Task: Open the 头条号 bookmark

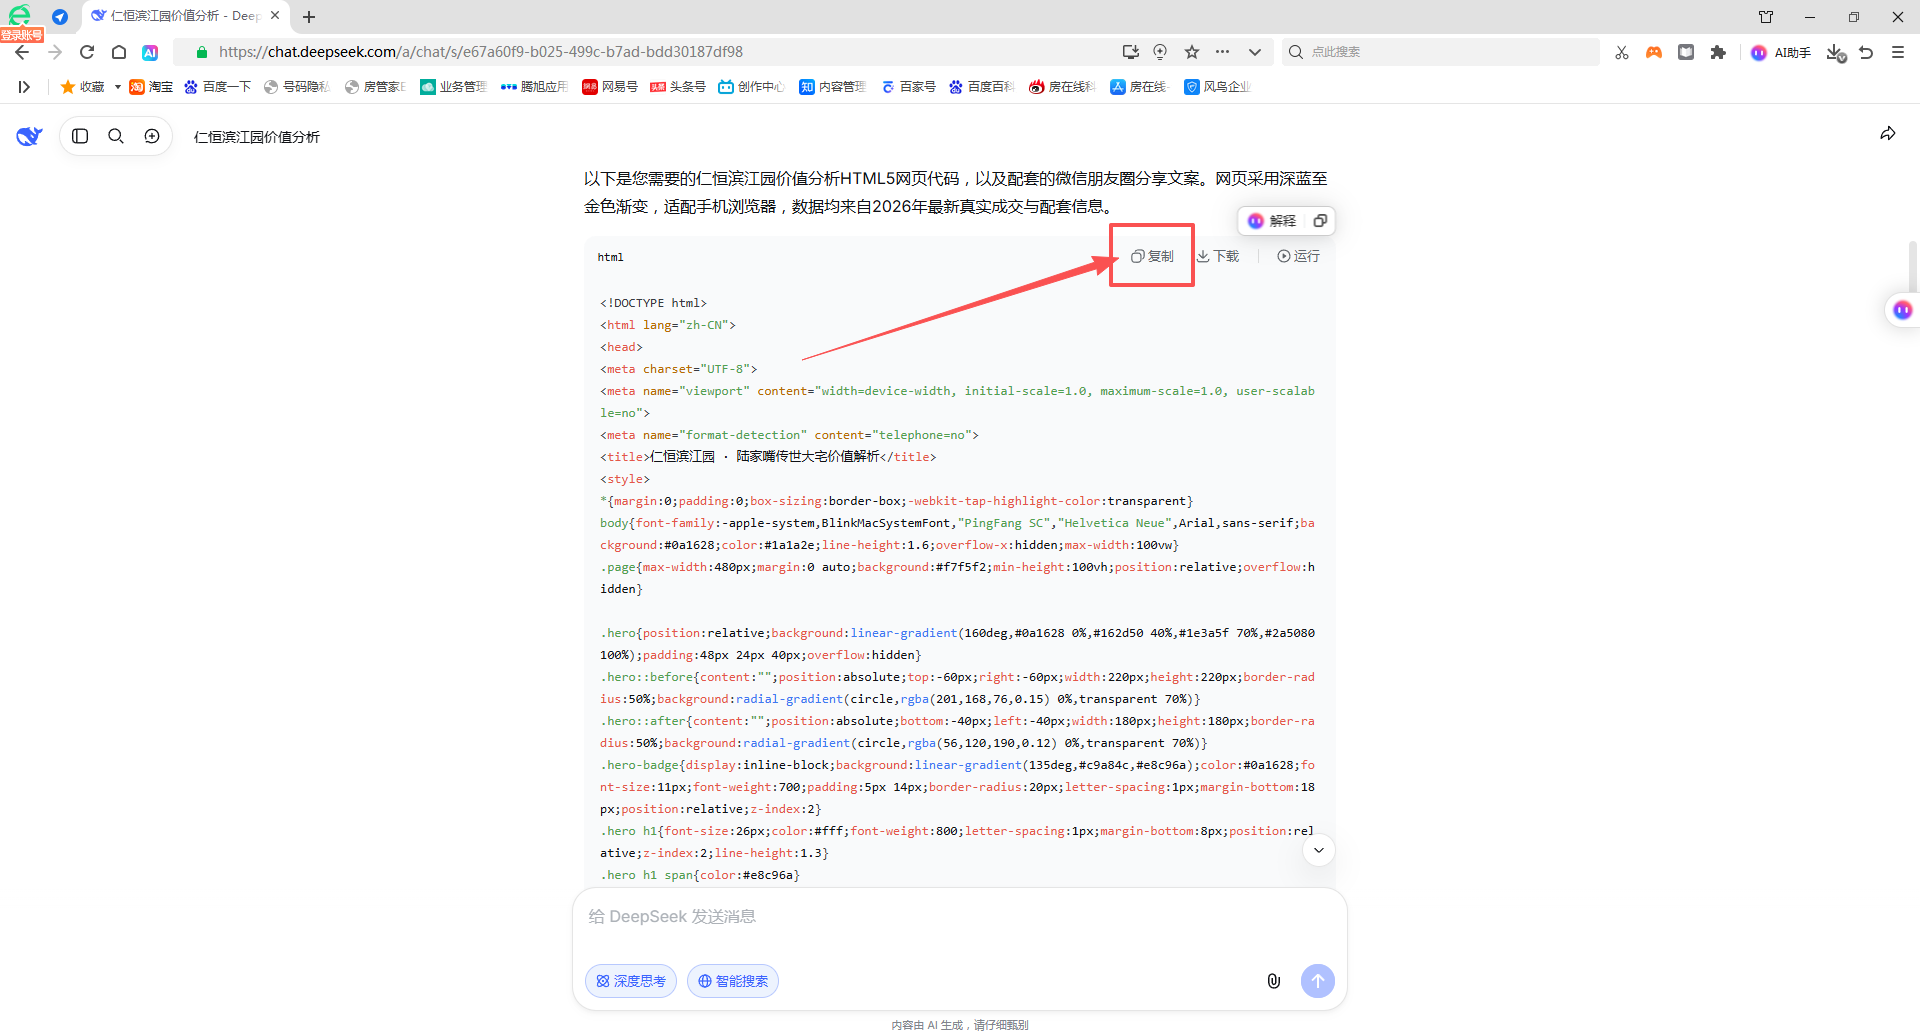Action: 678,87
